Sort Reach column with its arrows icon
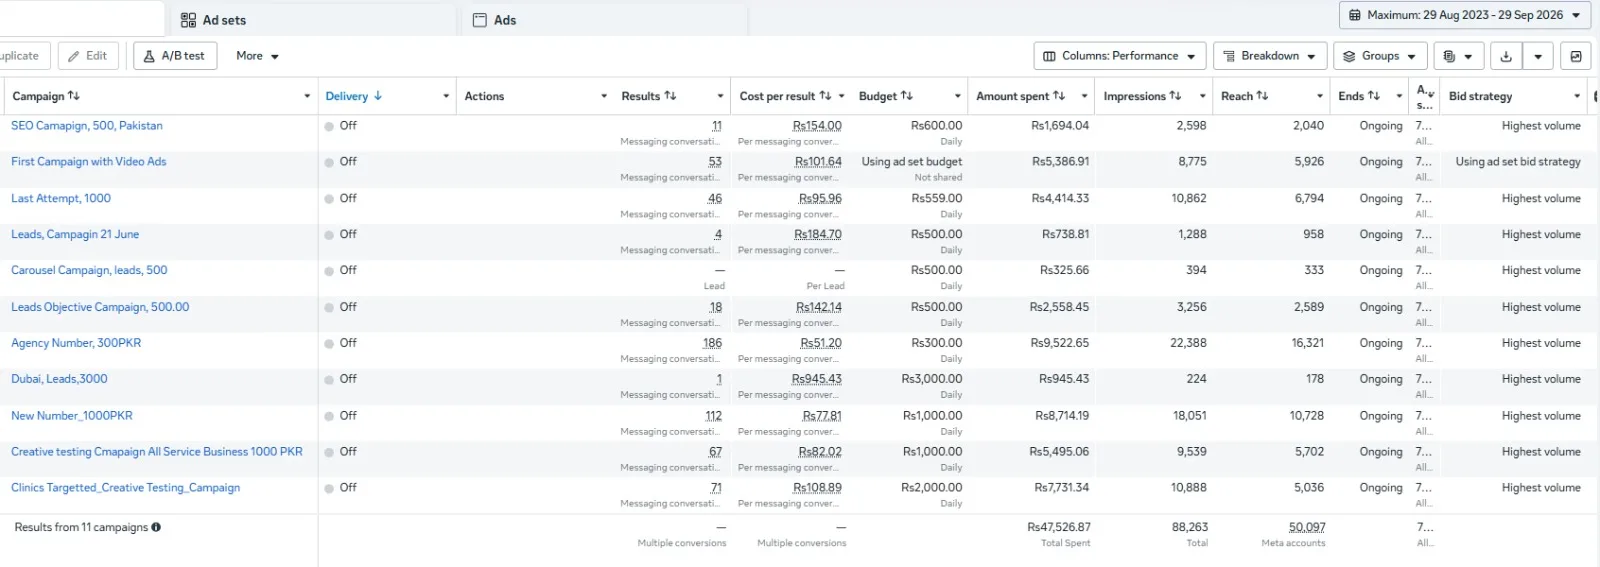 (1262, 96)
